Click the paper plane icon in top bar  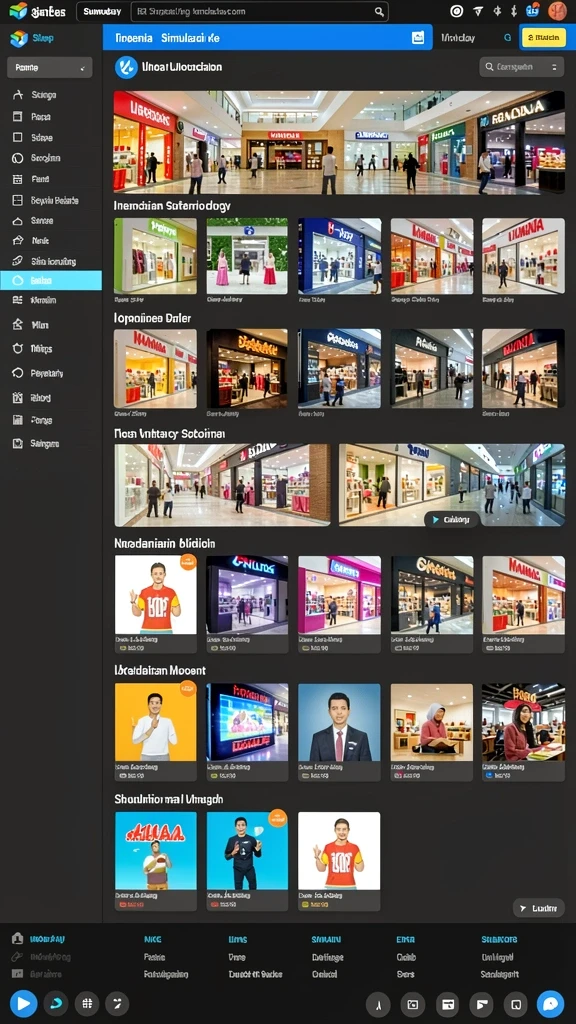[x=477, y=11]
